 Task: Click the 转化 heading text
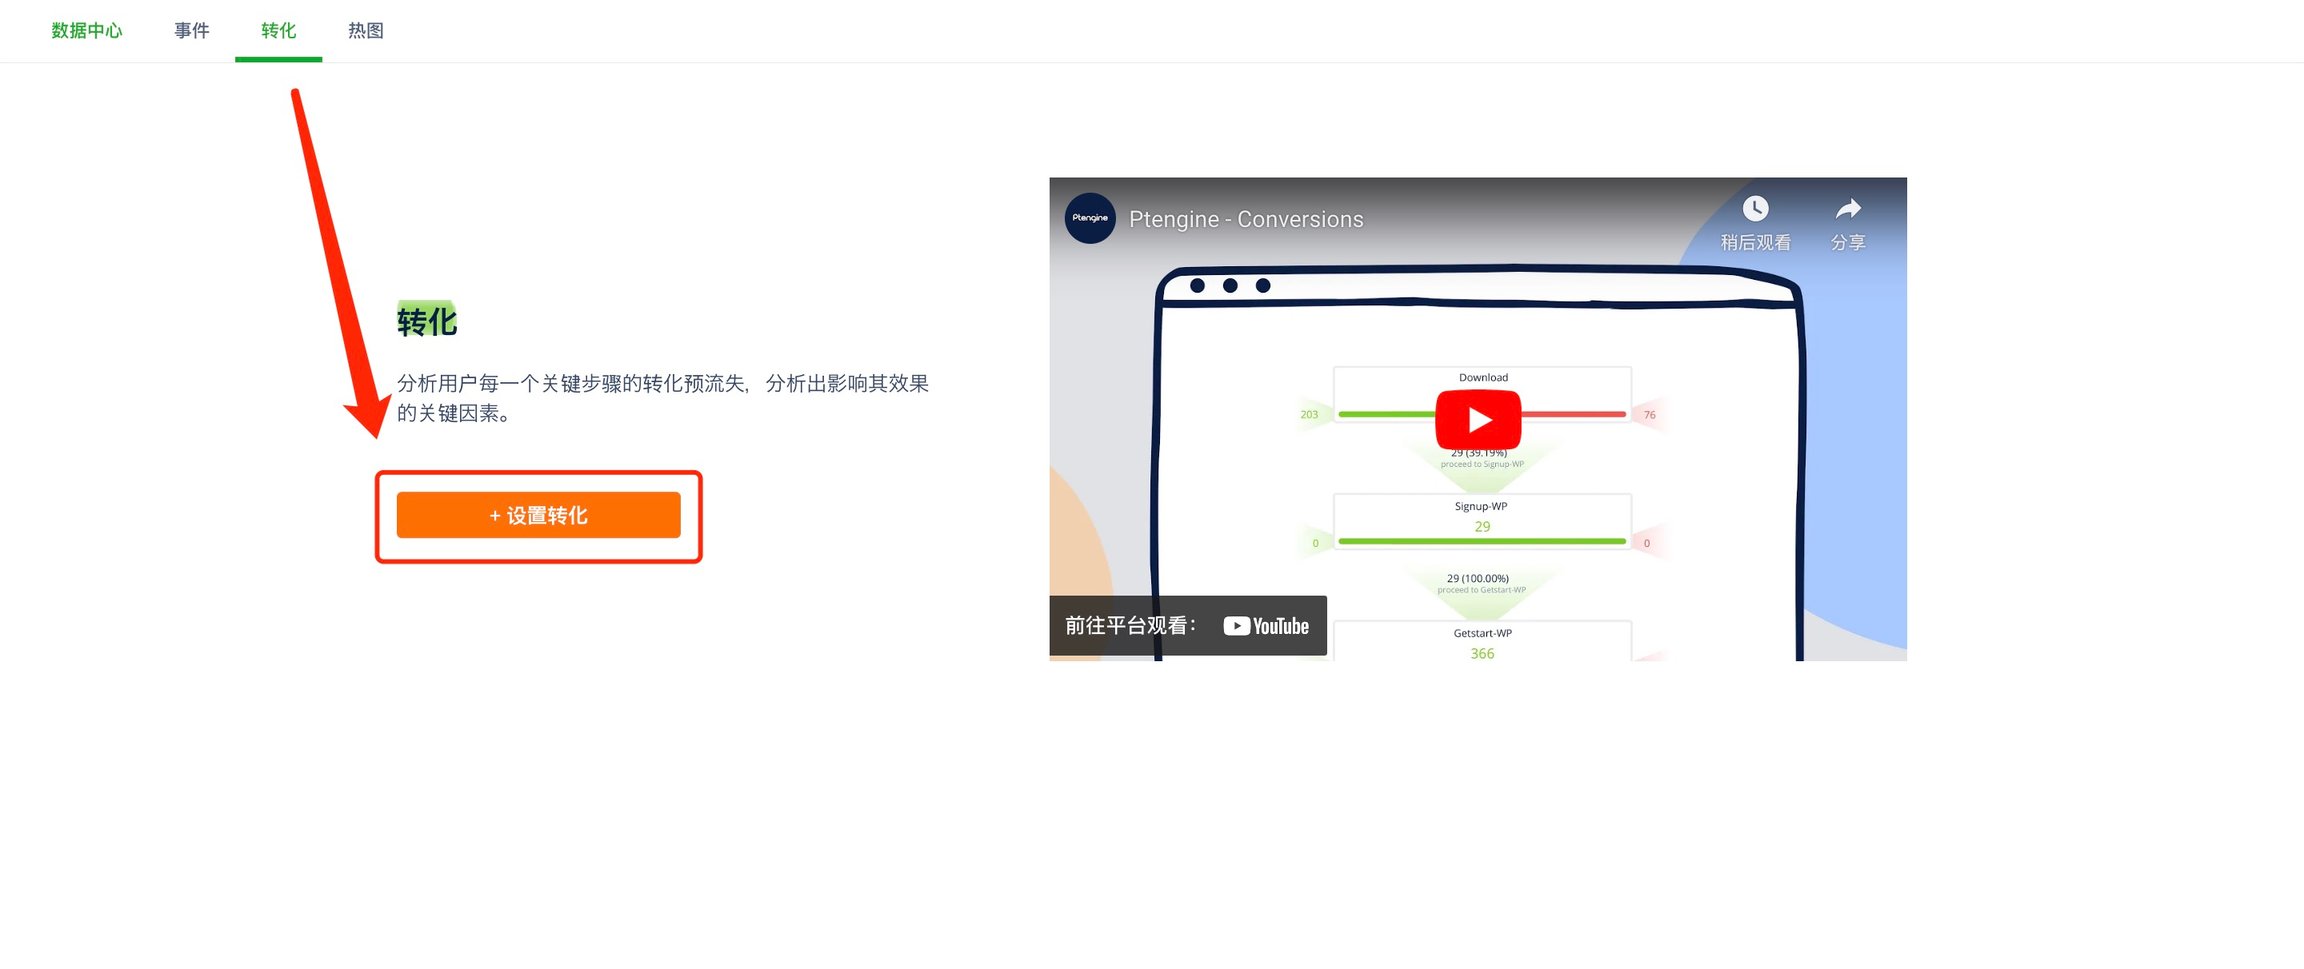[x=427, y=321]
